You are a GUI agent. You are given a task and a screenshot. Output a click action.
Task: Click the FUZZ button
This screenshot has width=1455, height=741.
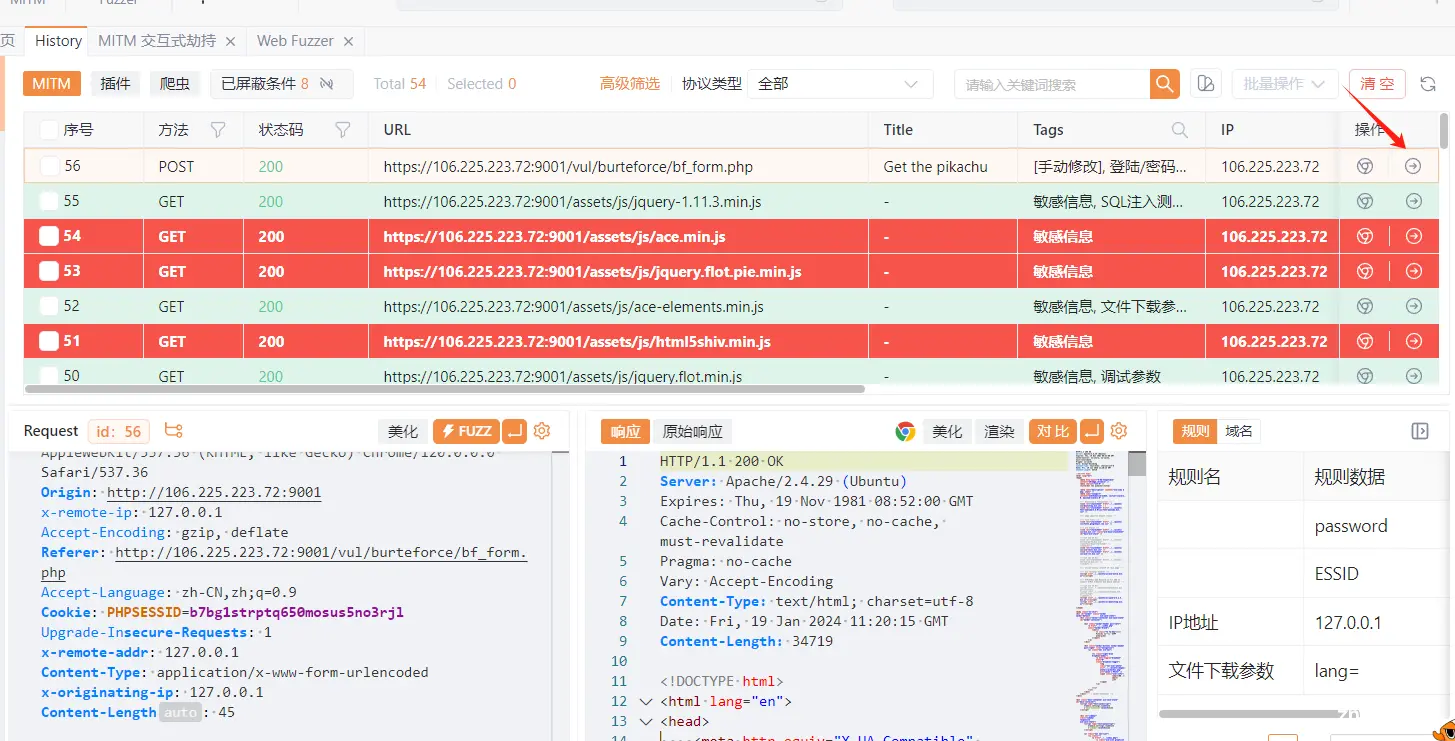tap(465, 431)
